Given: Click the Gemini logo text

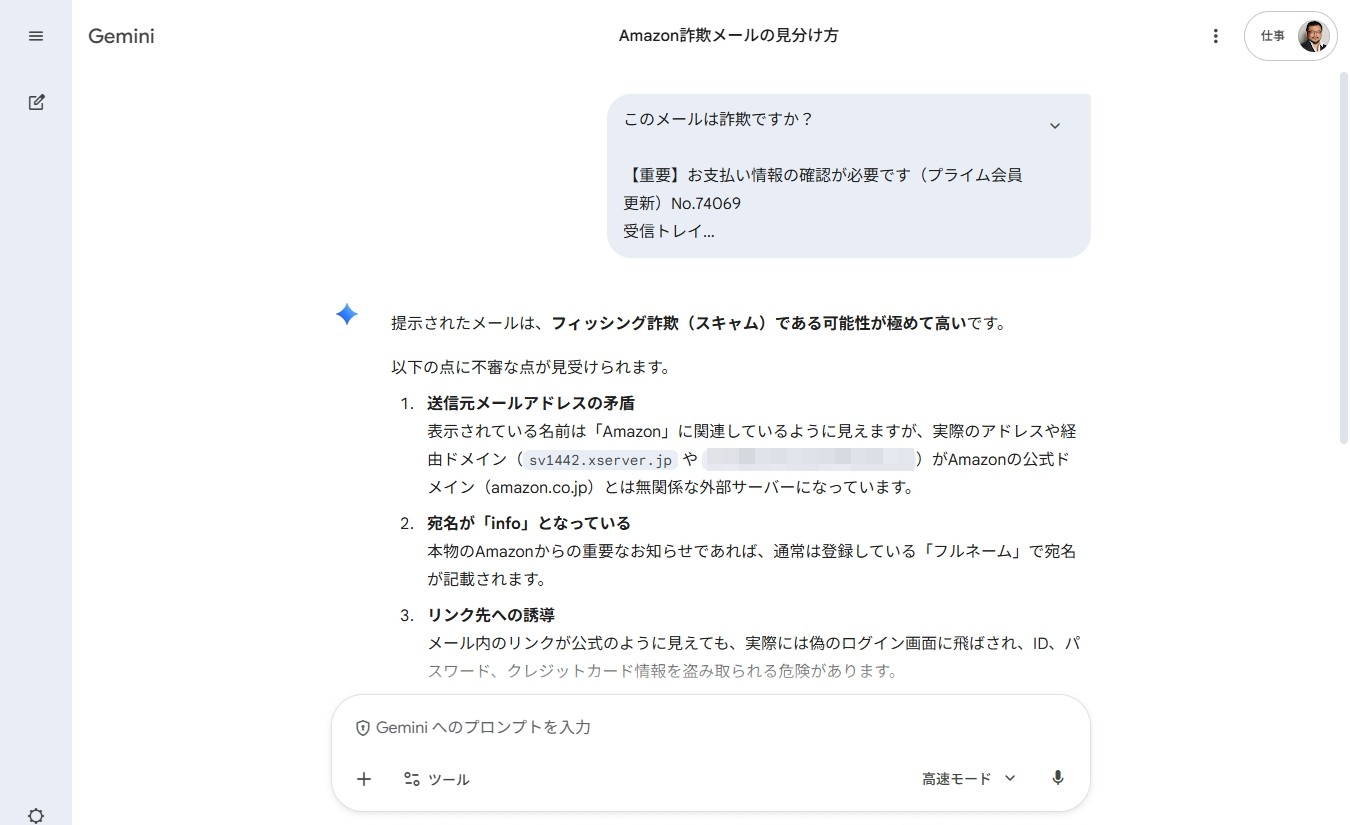Looking at the screenshot, I should tap(121, 36).
